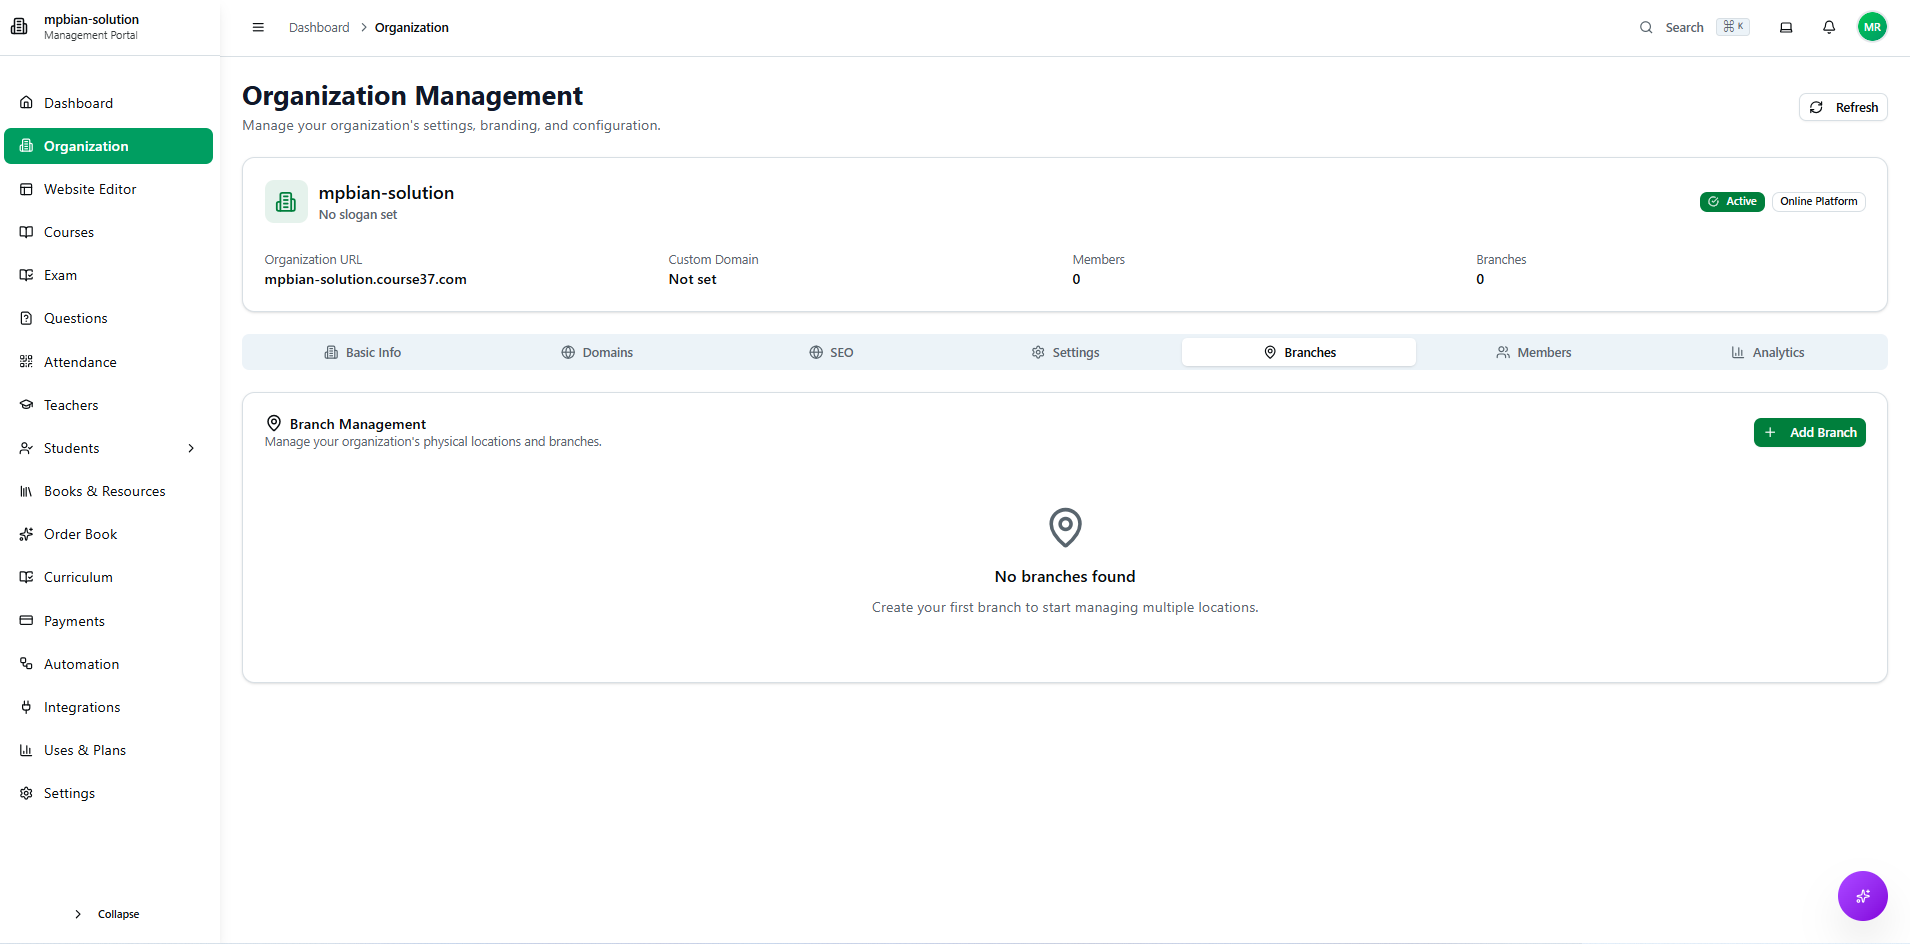Open the inbox tray icon in header
Screen dimensions: 1910x944
[1786, 27]
